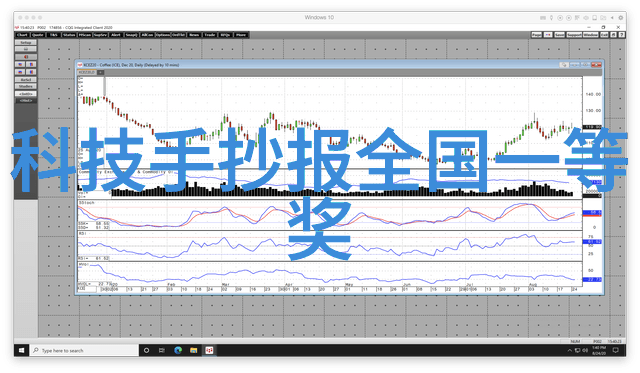
Task: Expand hidden system tray icons chevron
Action: point(570,350)
